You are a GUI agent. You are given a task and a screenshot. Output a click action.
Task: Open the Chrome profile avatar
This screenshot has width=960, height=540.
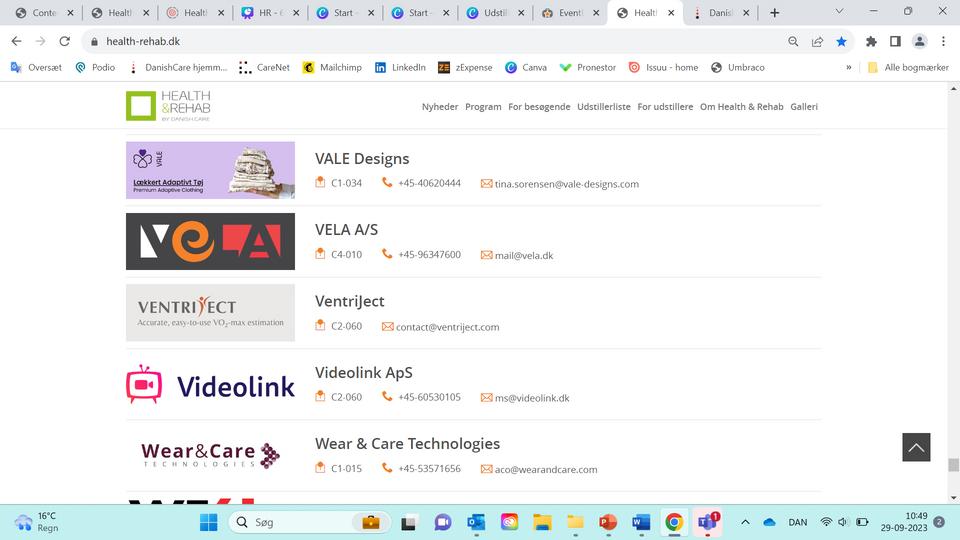(919, 41)
